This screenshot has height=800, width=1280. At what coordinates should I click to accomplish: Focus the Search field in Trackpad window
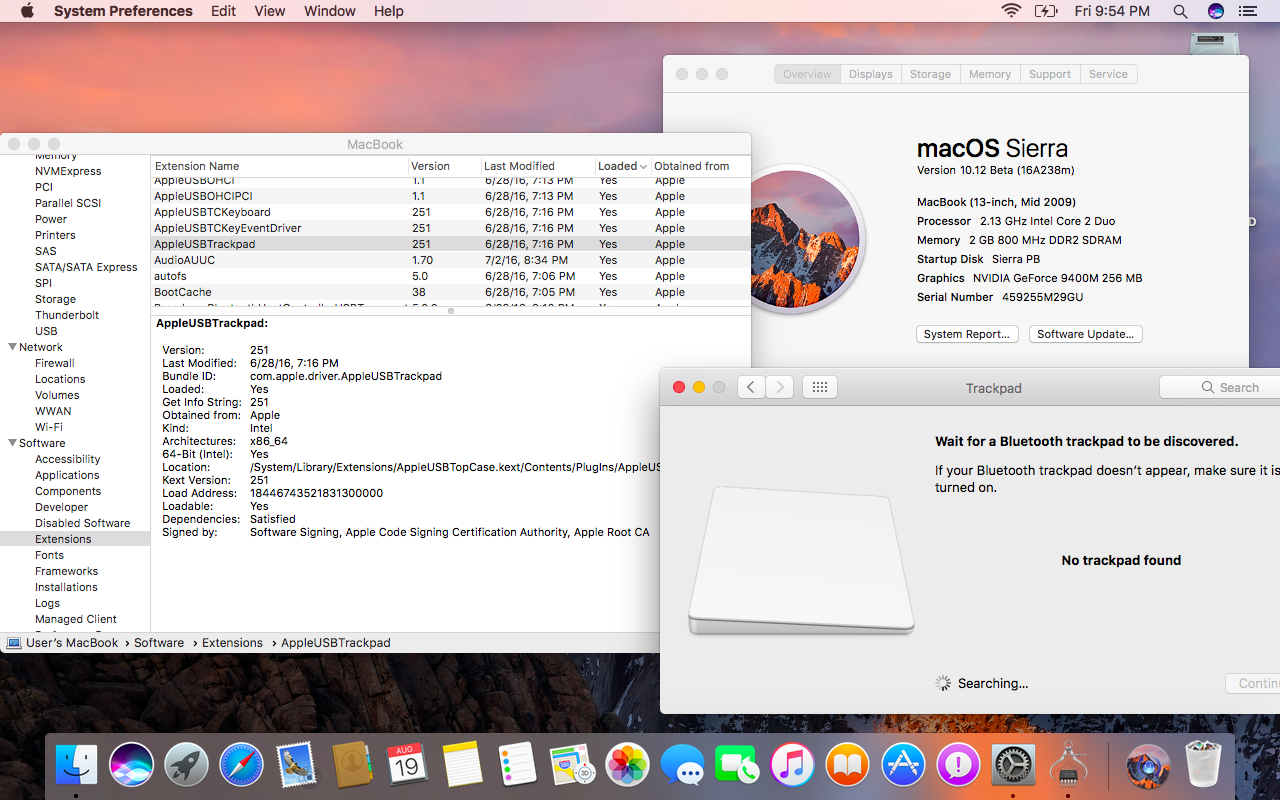tap(1220, 387)
